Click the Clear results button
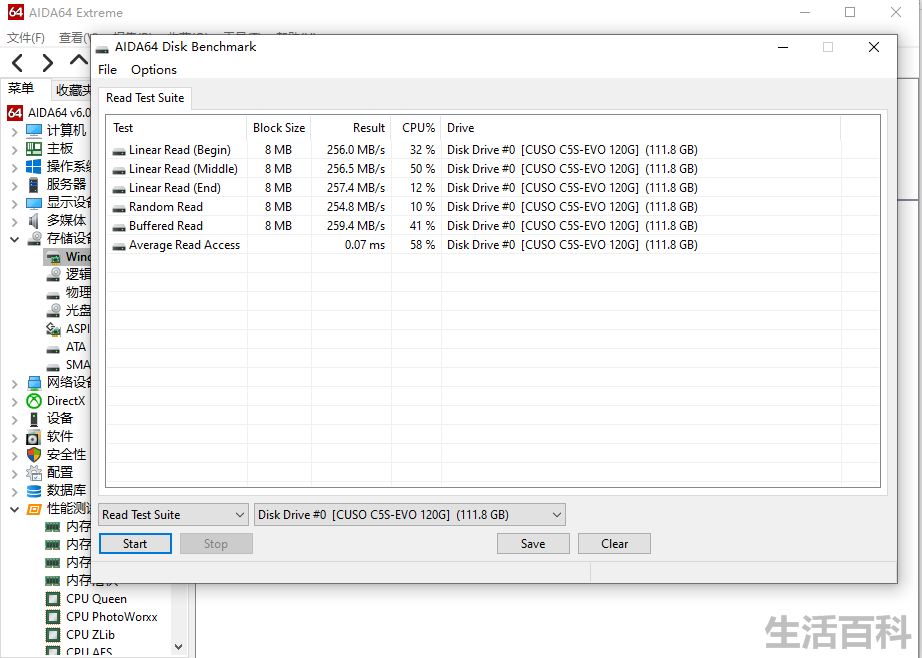922x658 pixels. [x=614, y=544]
